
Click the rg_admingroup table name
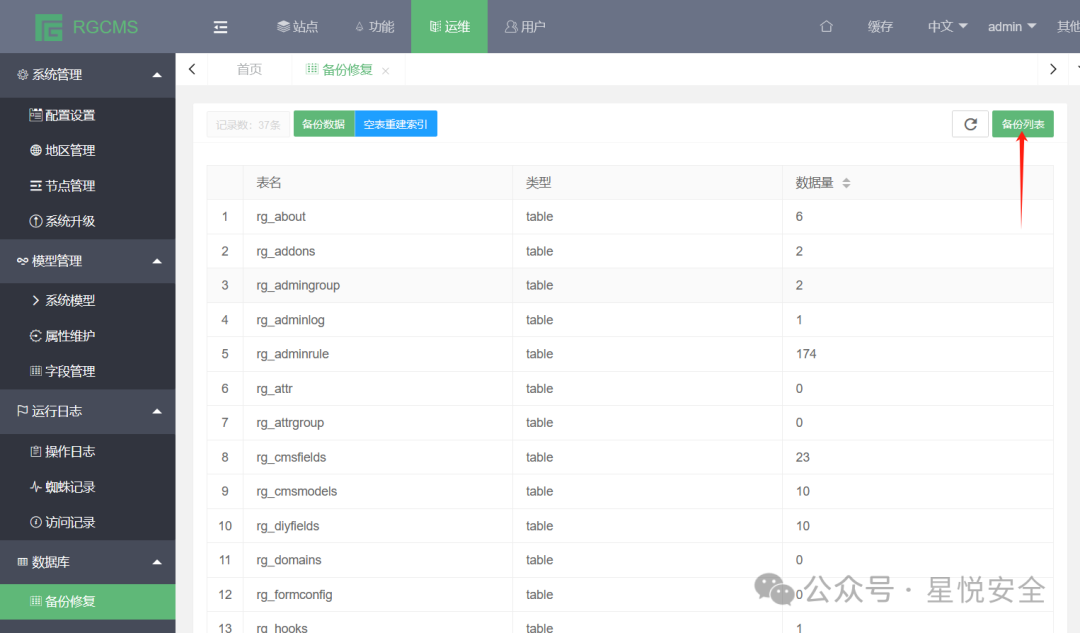[x=298, y=285]
